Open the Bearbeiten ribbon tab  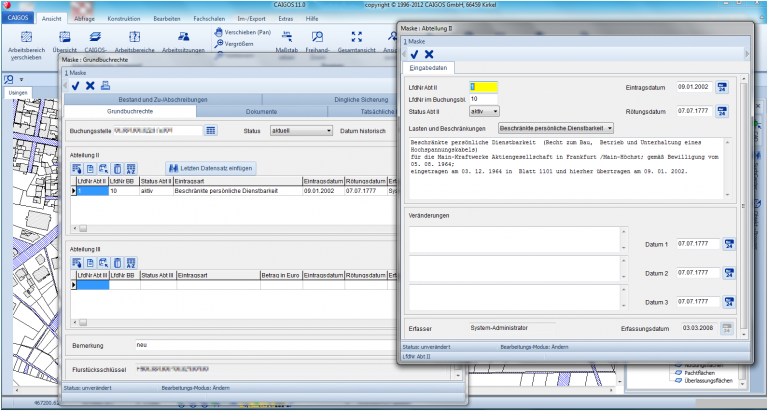point(167,19)
